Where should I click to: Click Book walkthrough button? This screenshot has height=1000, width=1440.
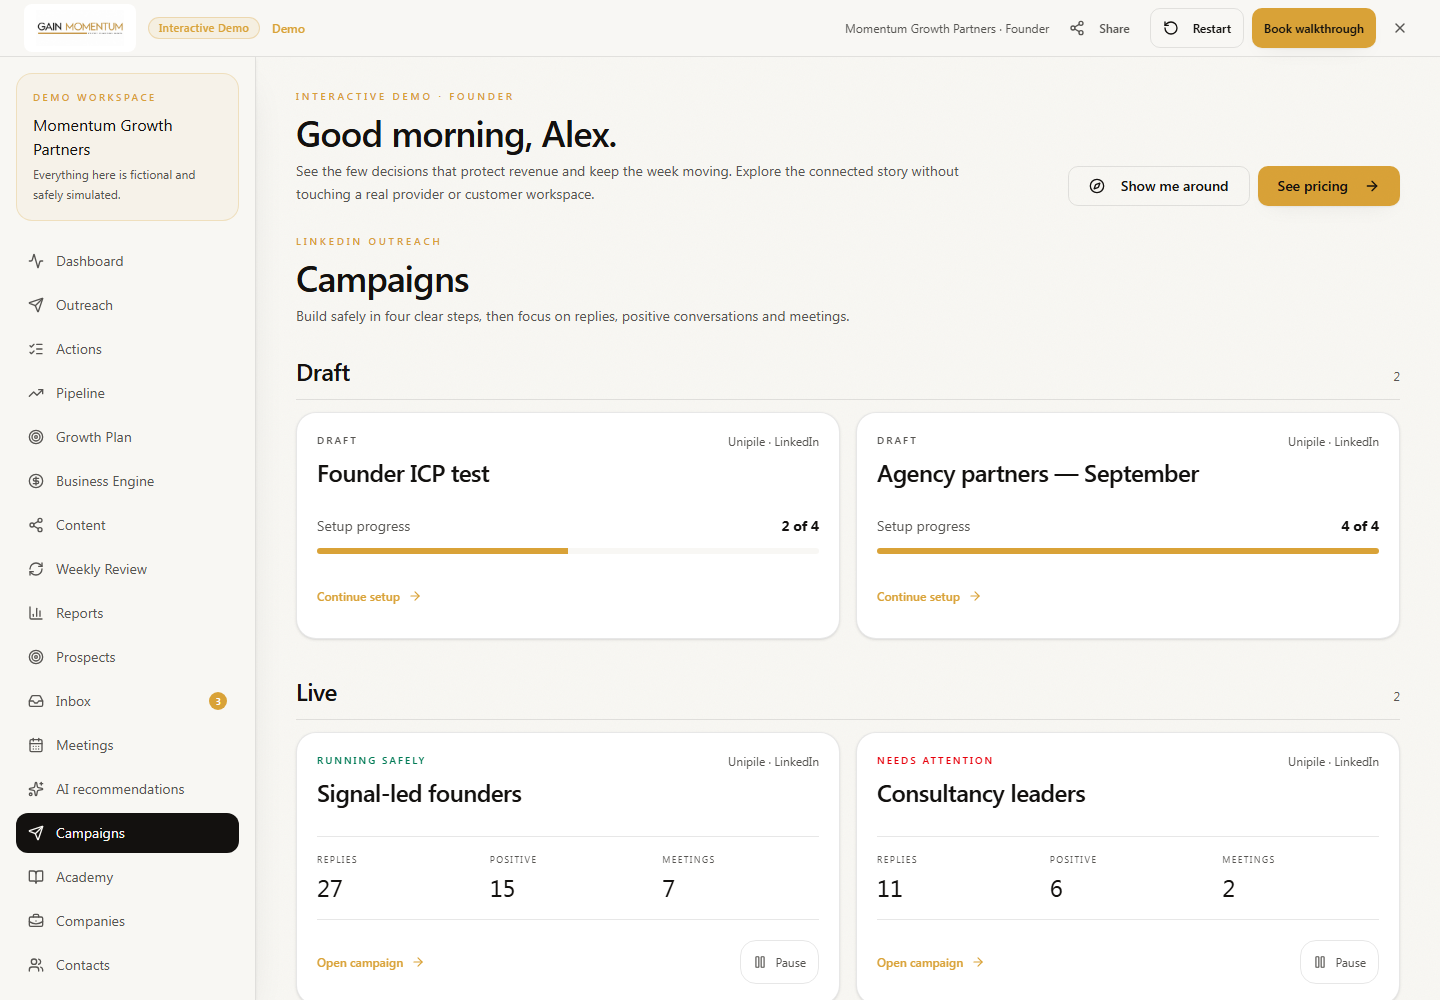(x=1314, y=28)
